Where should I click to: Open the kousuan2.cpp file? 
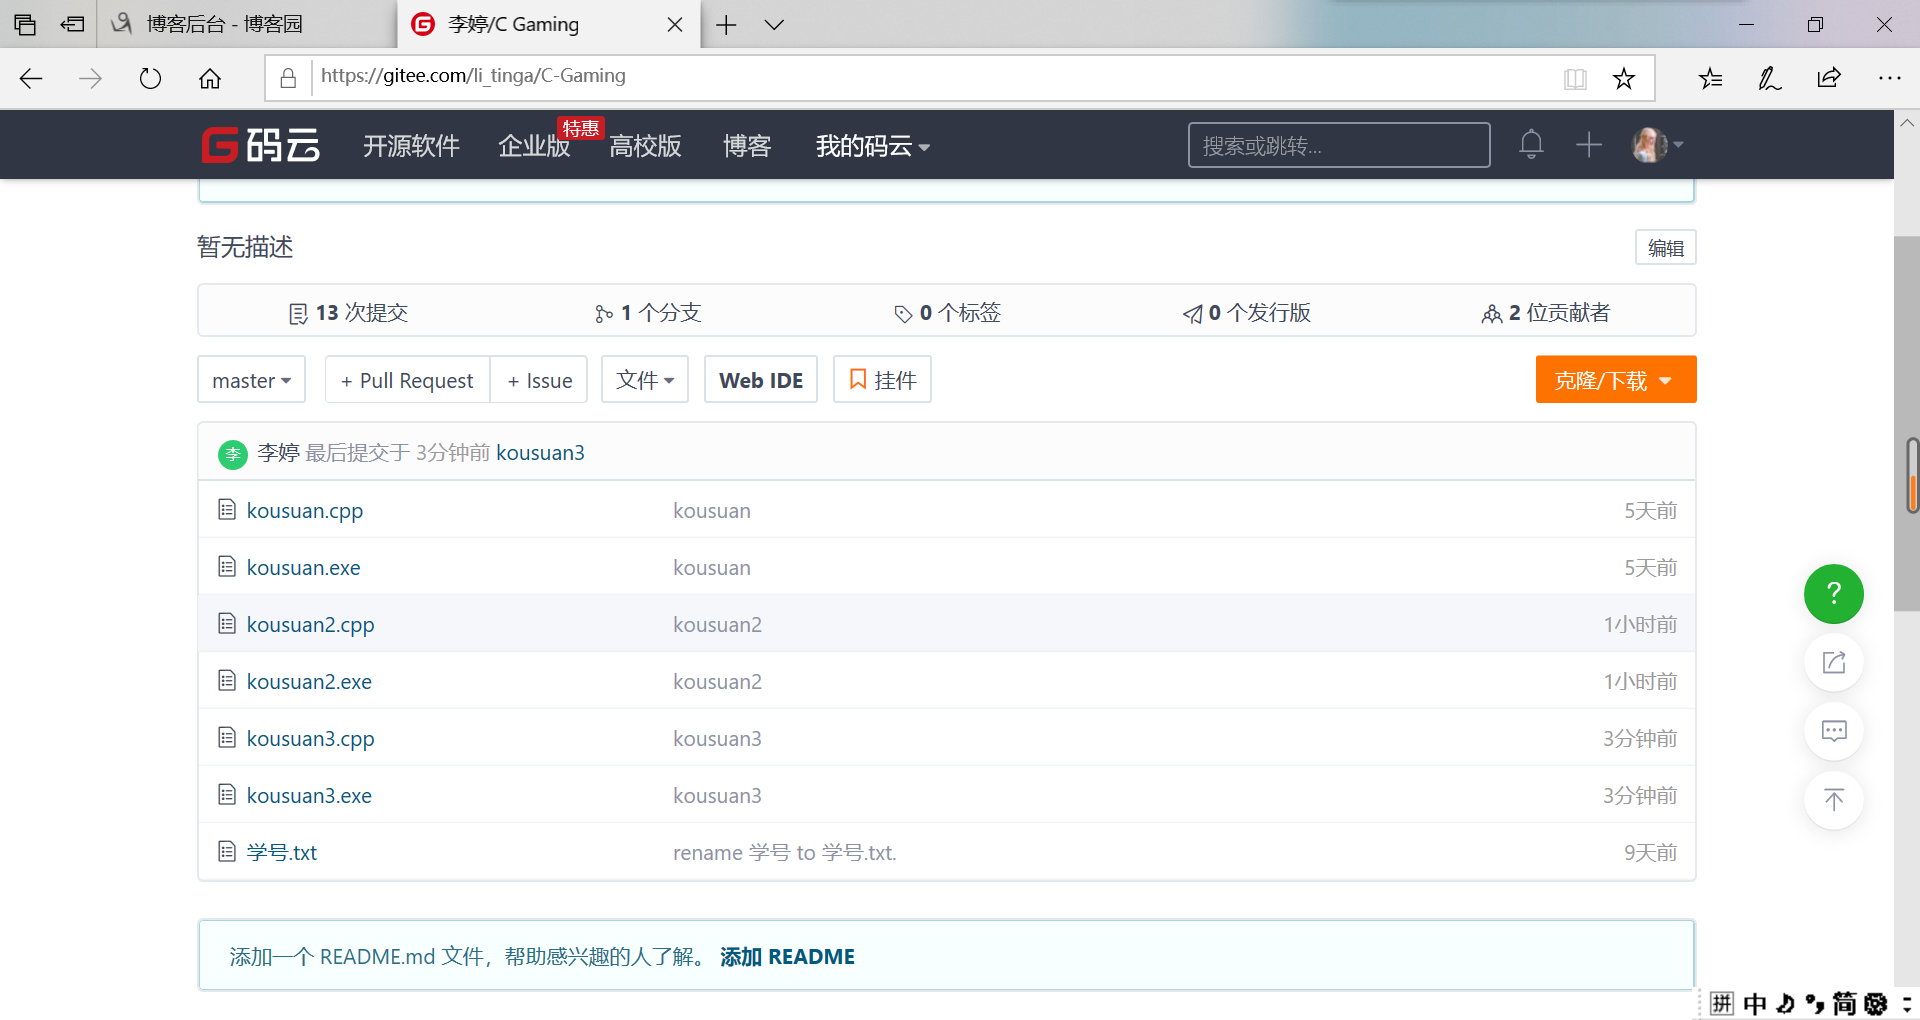point(311,625)
